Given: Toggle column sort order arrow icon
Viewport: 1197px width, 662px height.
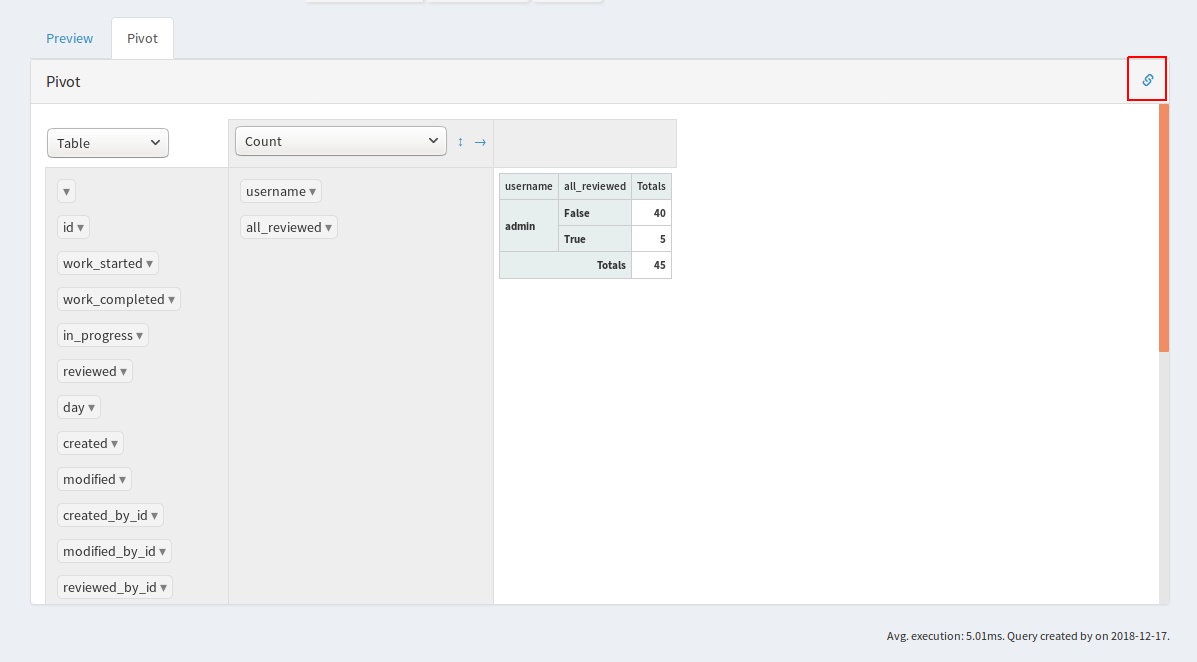Looking at the screenshot, I should pyautogui.click(x=480, y=142).
